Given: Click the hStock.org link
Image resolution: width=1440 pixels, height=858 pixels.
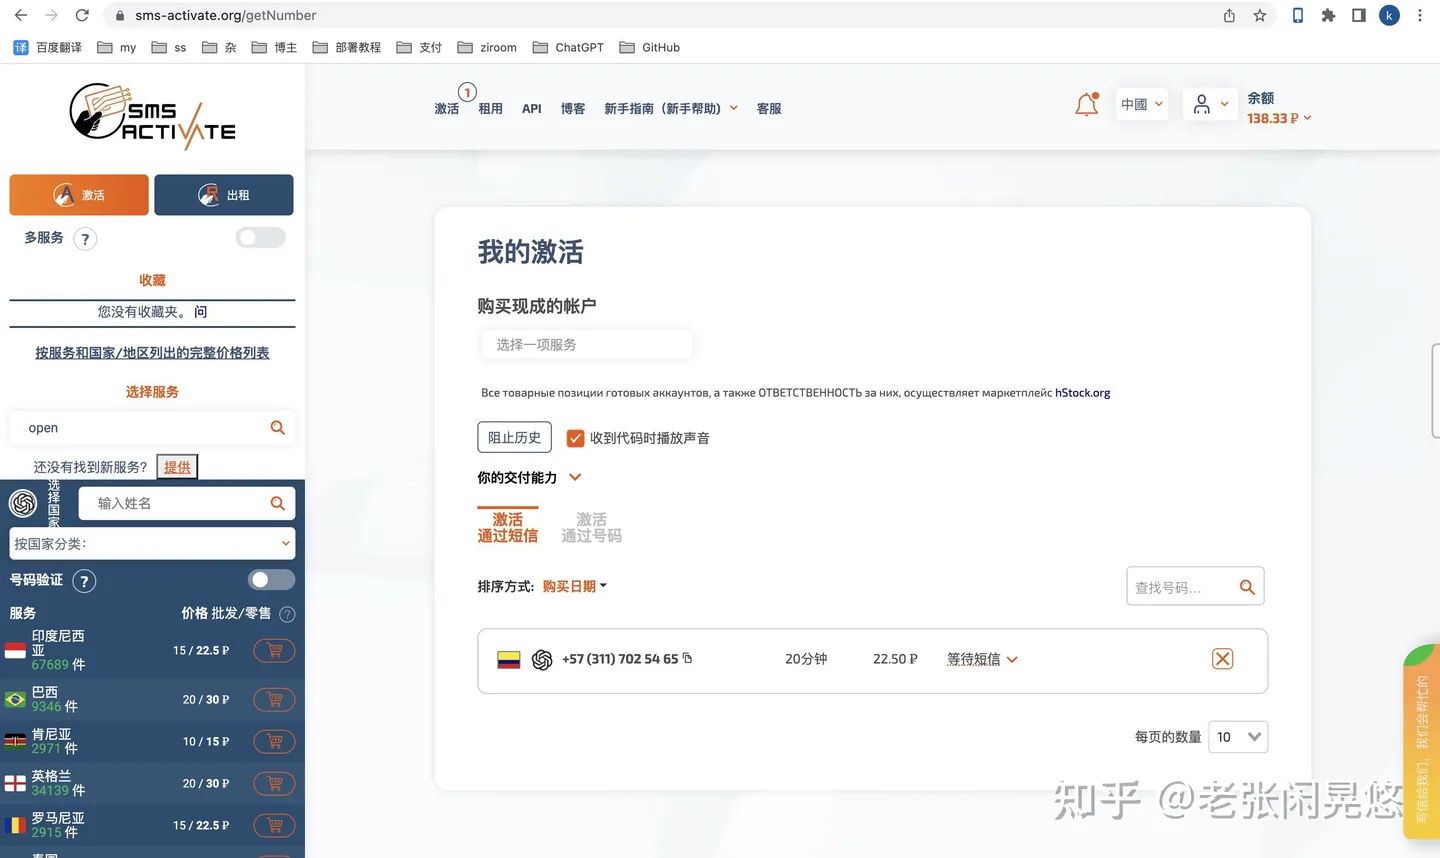Looking at the screenshot, I should pyautogui.click(x=1082, y=392).
